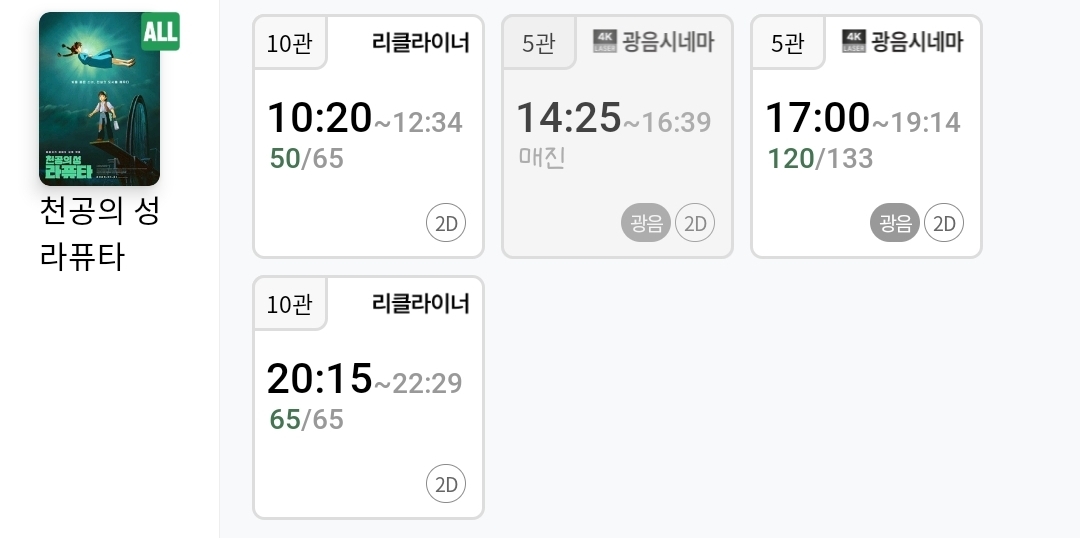Viewport: 1080px width, 538px height.
Task: Click the 2D badge on the 14:25 showtime
Action: 695,223
